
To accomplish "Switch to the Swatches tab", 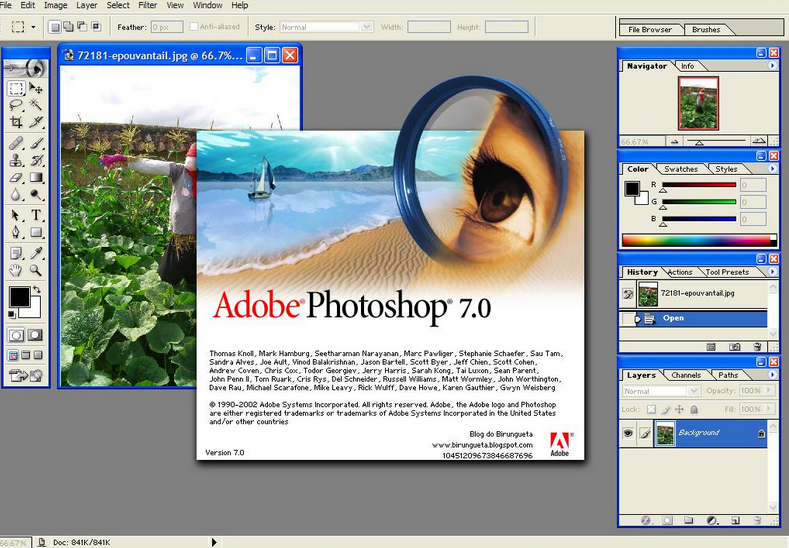I will 681,169.
